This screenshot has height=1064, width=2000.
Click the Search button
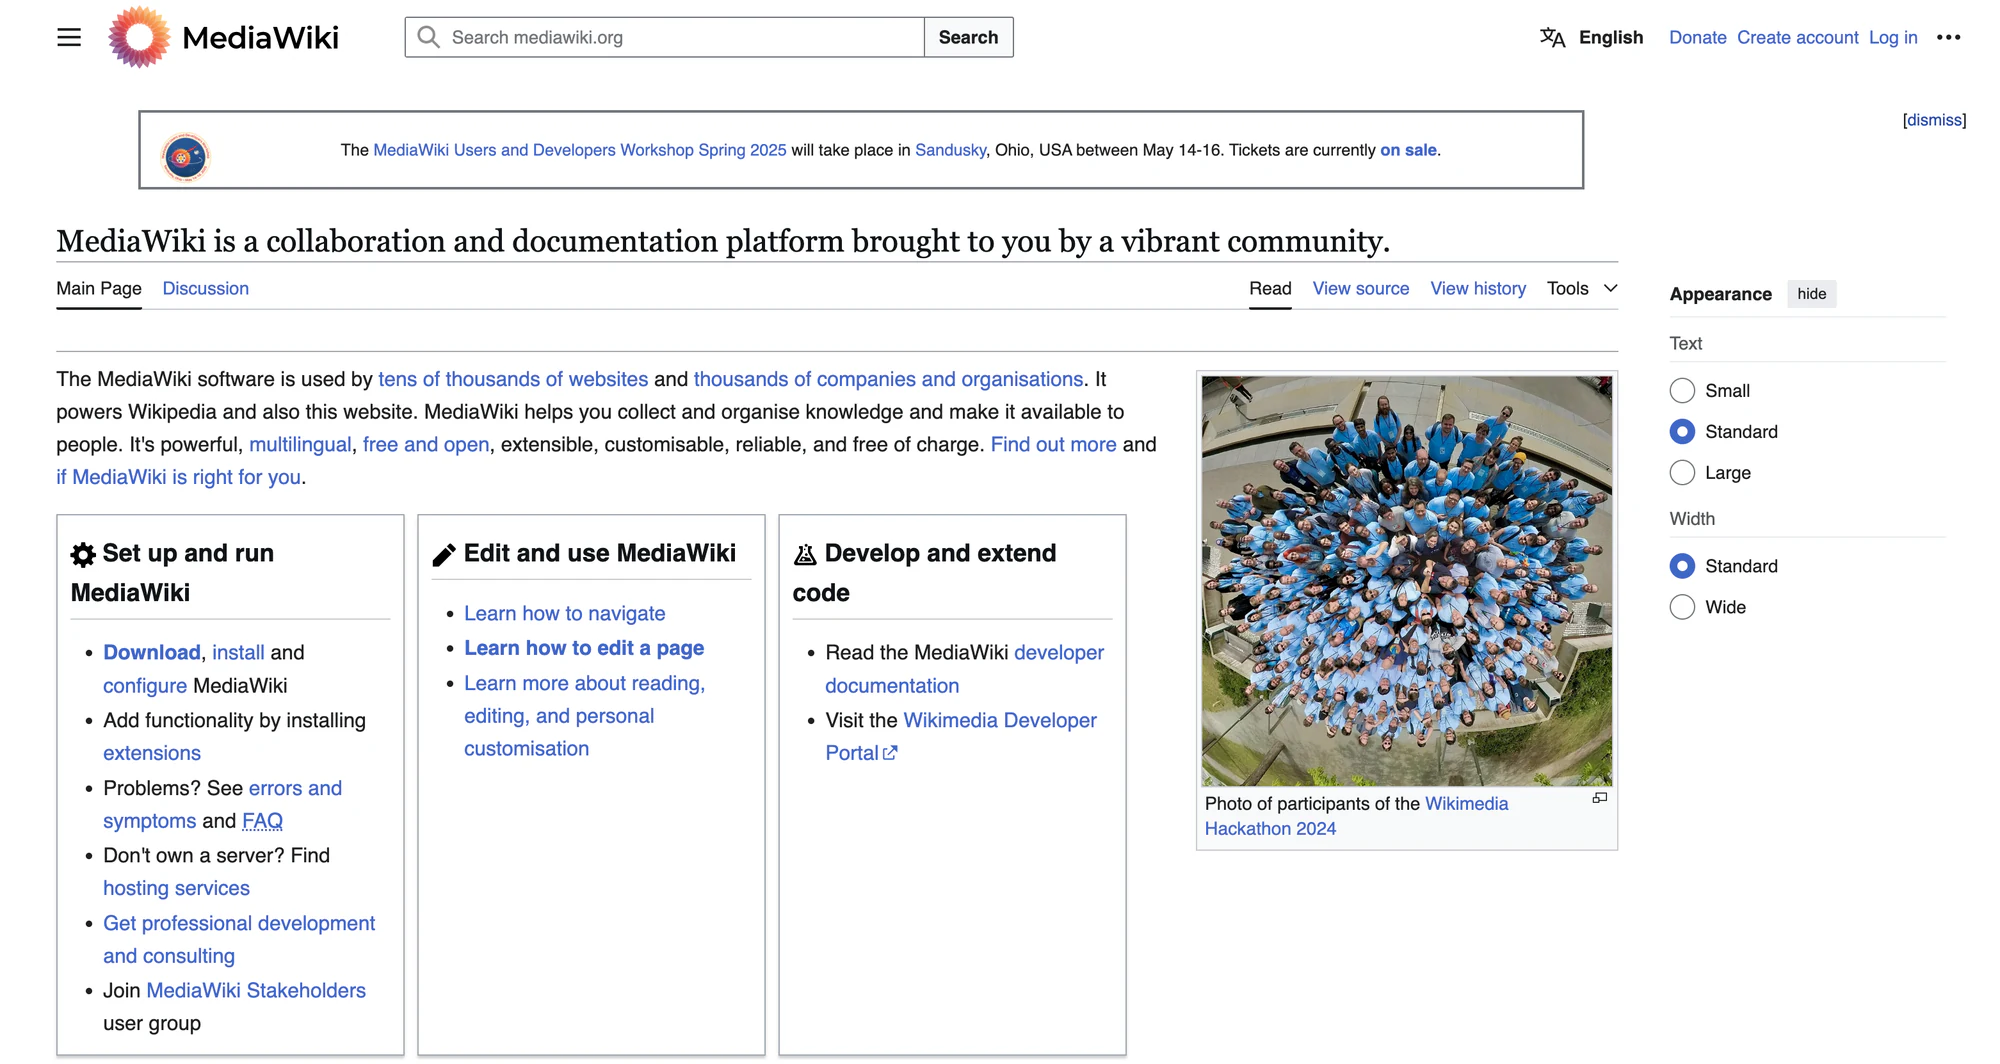tap(968, 37)
